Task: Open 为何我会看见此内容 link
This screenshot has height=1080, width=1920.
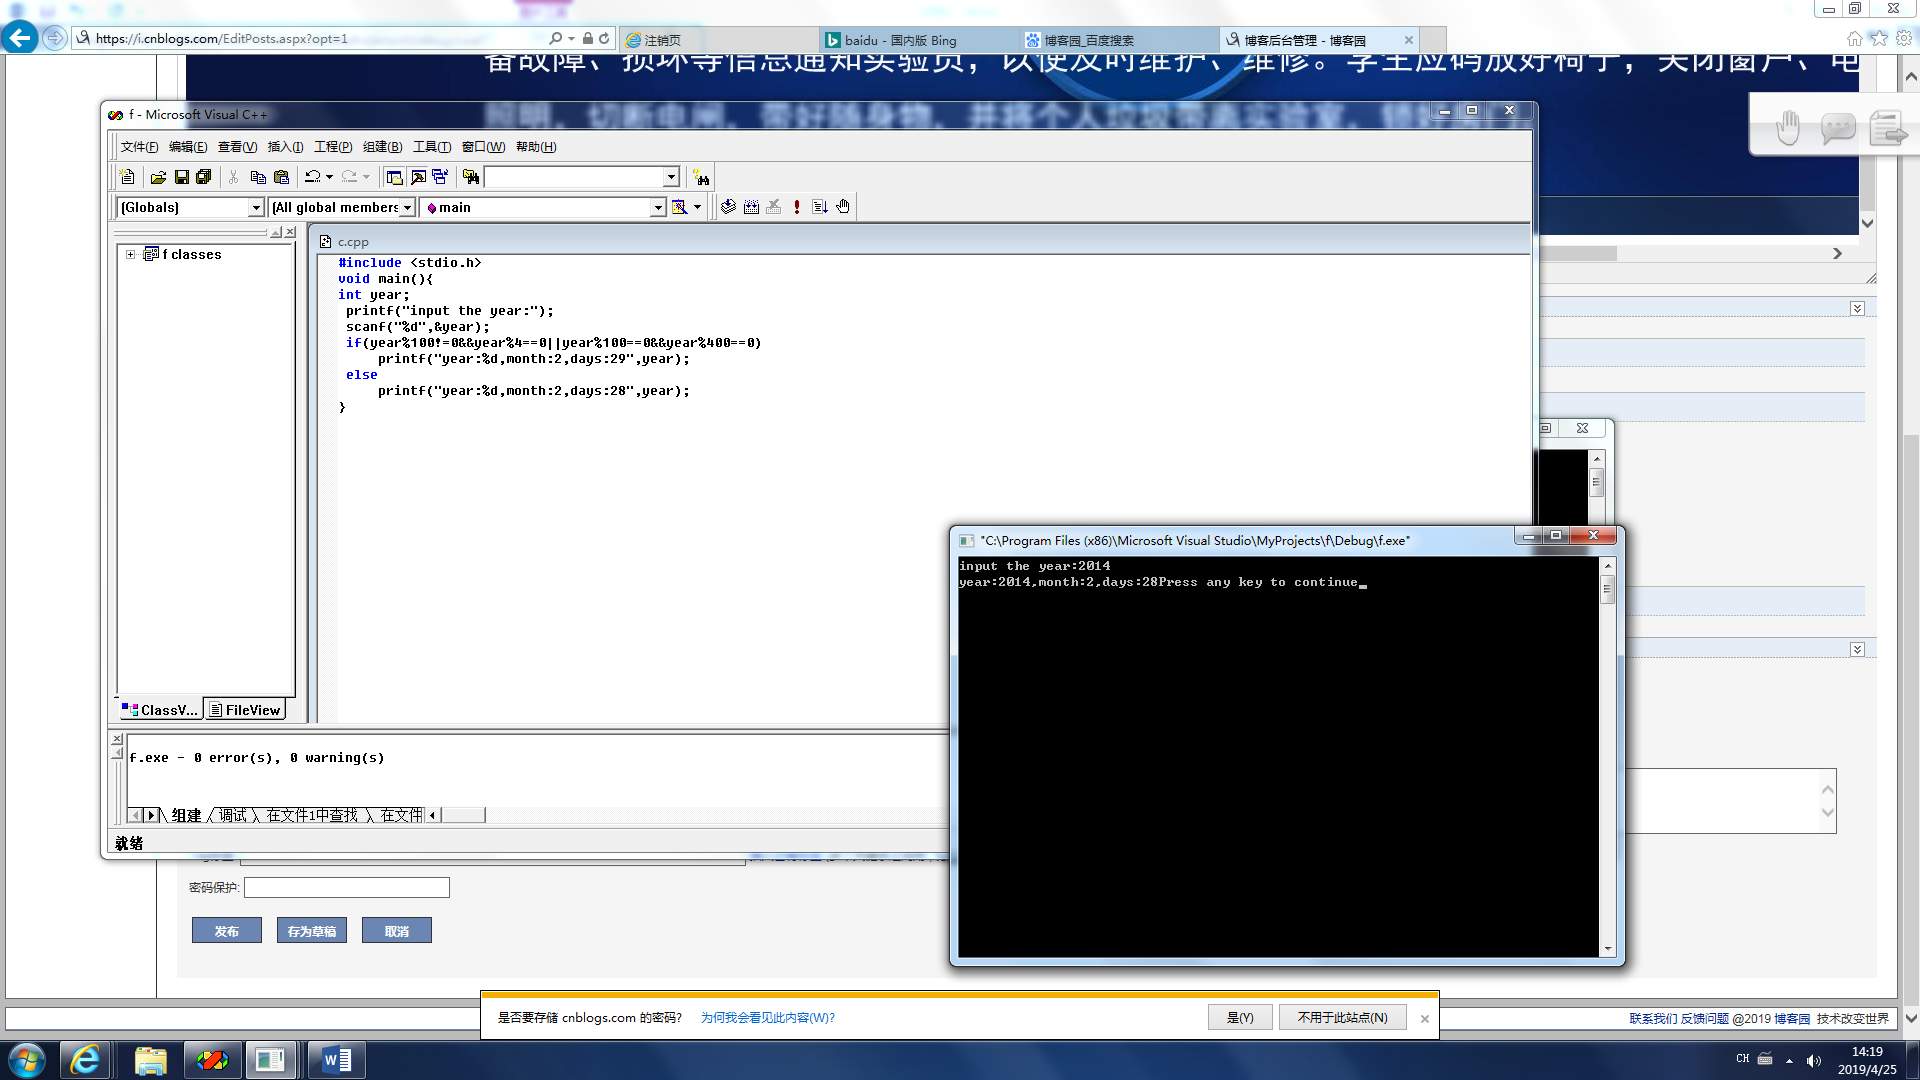Action: point(768,1018)
